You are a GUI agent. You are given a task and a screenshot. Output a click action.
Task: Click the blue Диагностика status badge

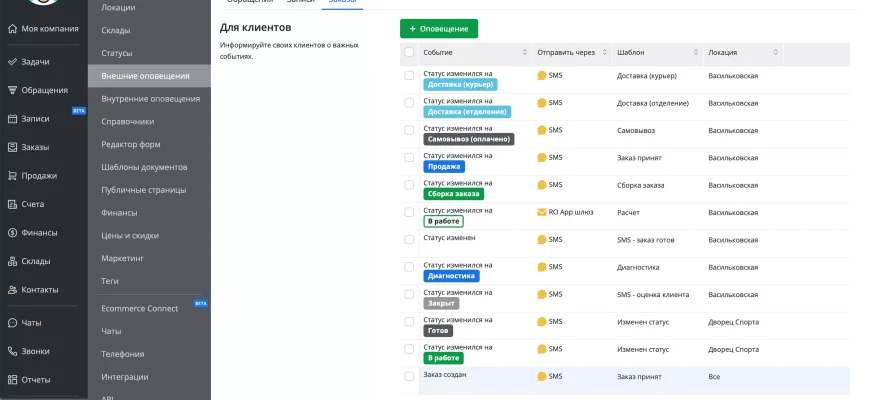coord(451,276)
